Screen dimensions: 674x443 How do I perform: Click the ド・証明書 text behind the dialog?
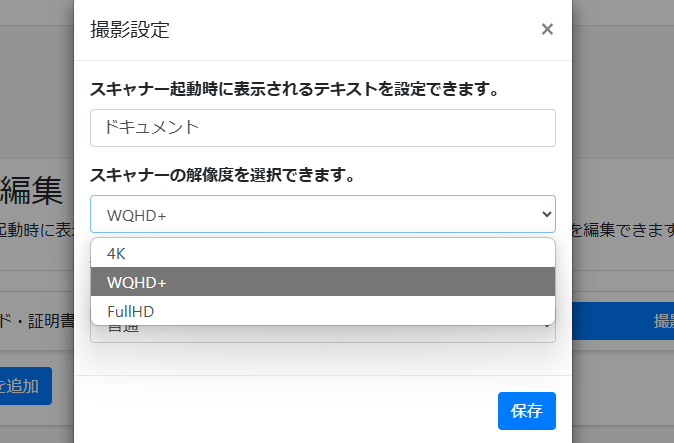(x=36, y=321)
